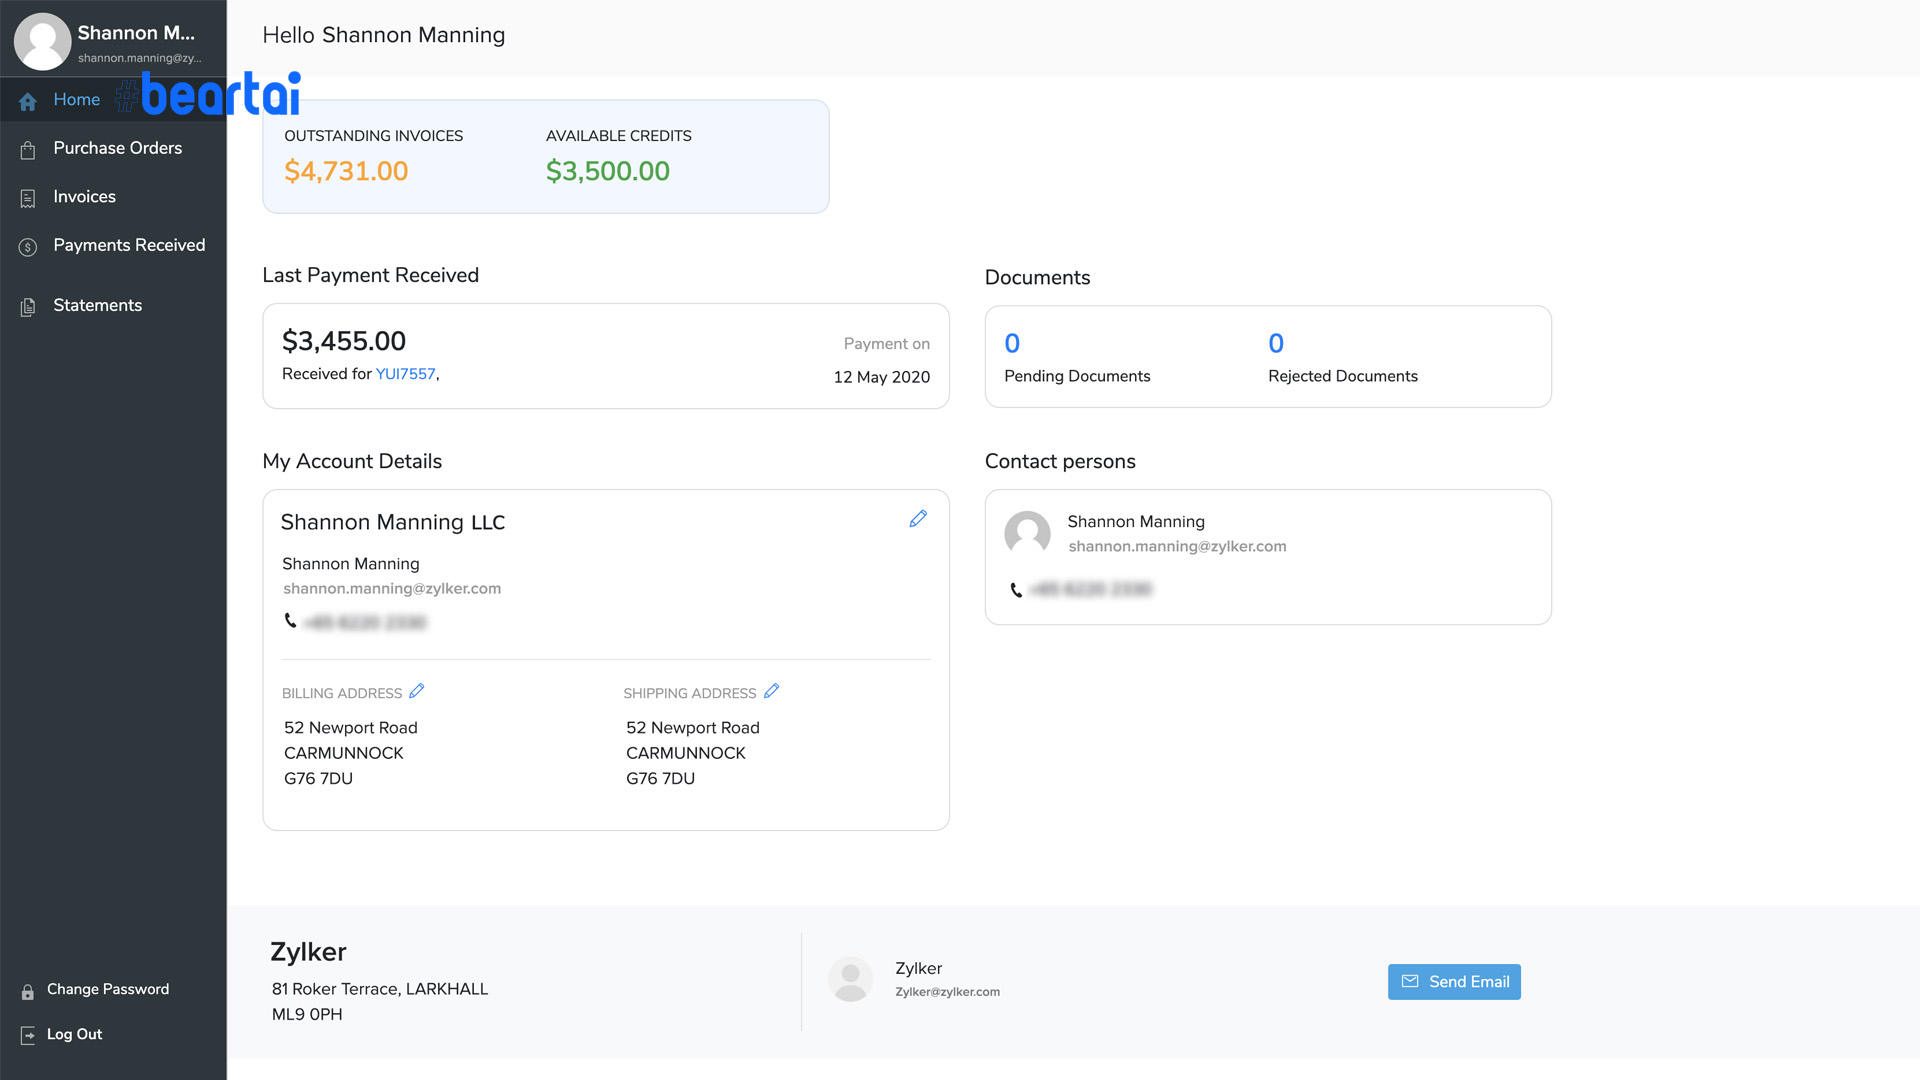Screen dimensions: 1920x1080
Task: Click the edit pencil icon on account details
Action: click(x=920, y=518)
